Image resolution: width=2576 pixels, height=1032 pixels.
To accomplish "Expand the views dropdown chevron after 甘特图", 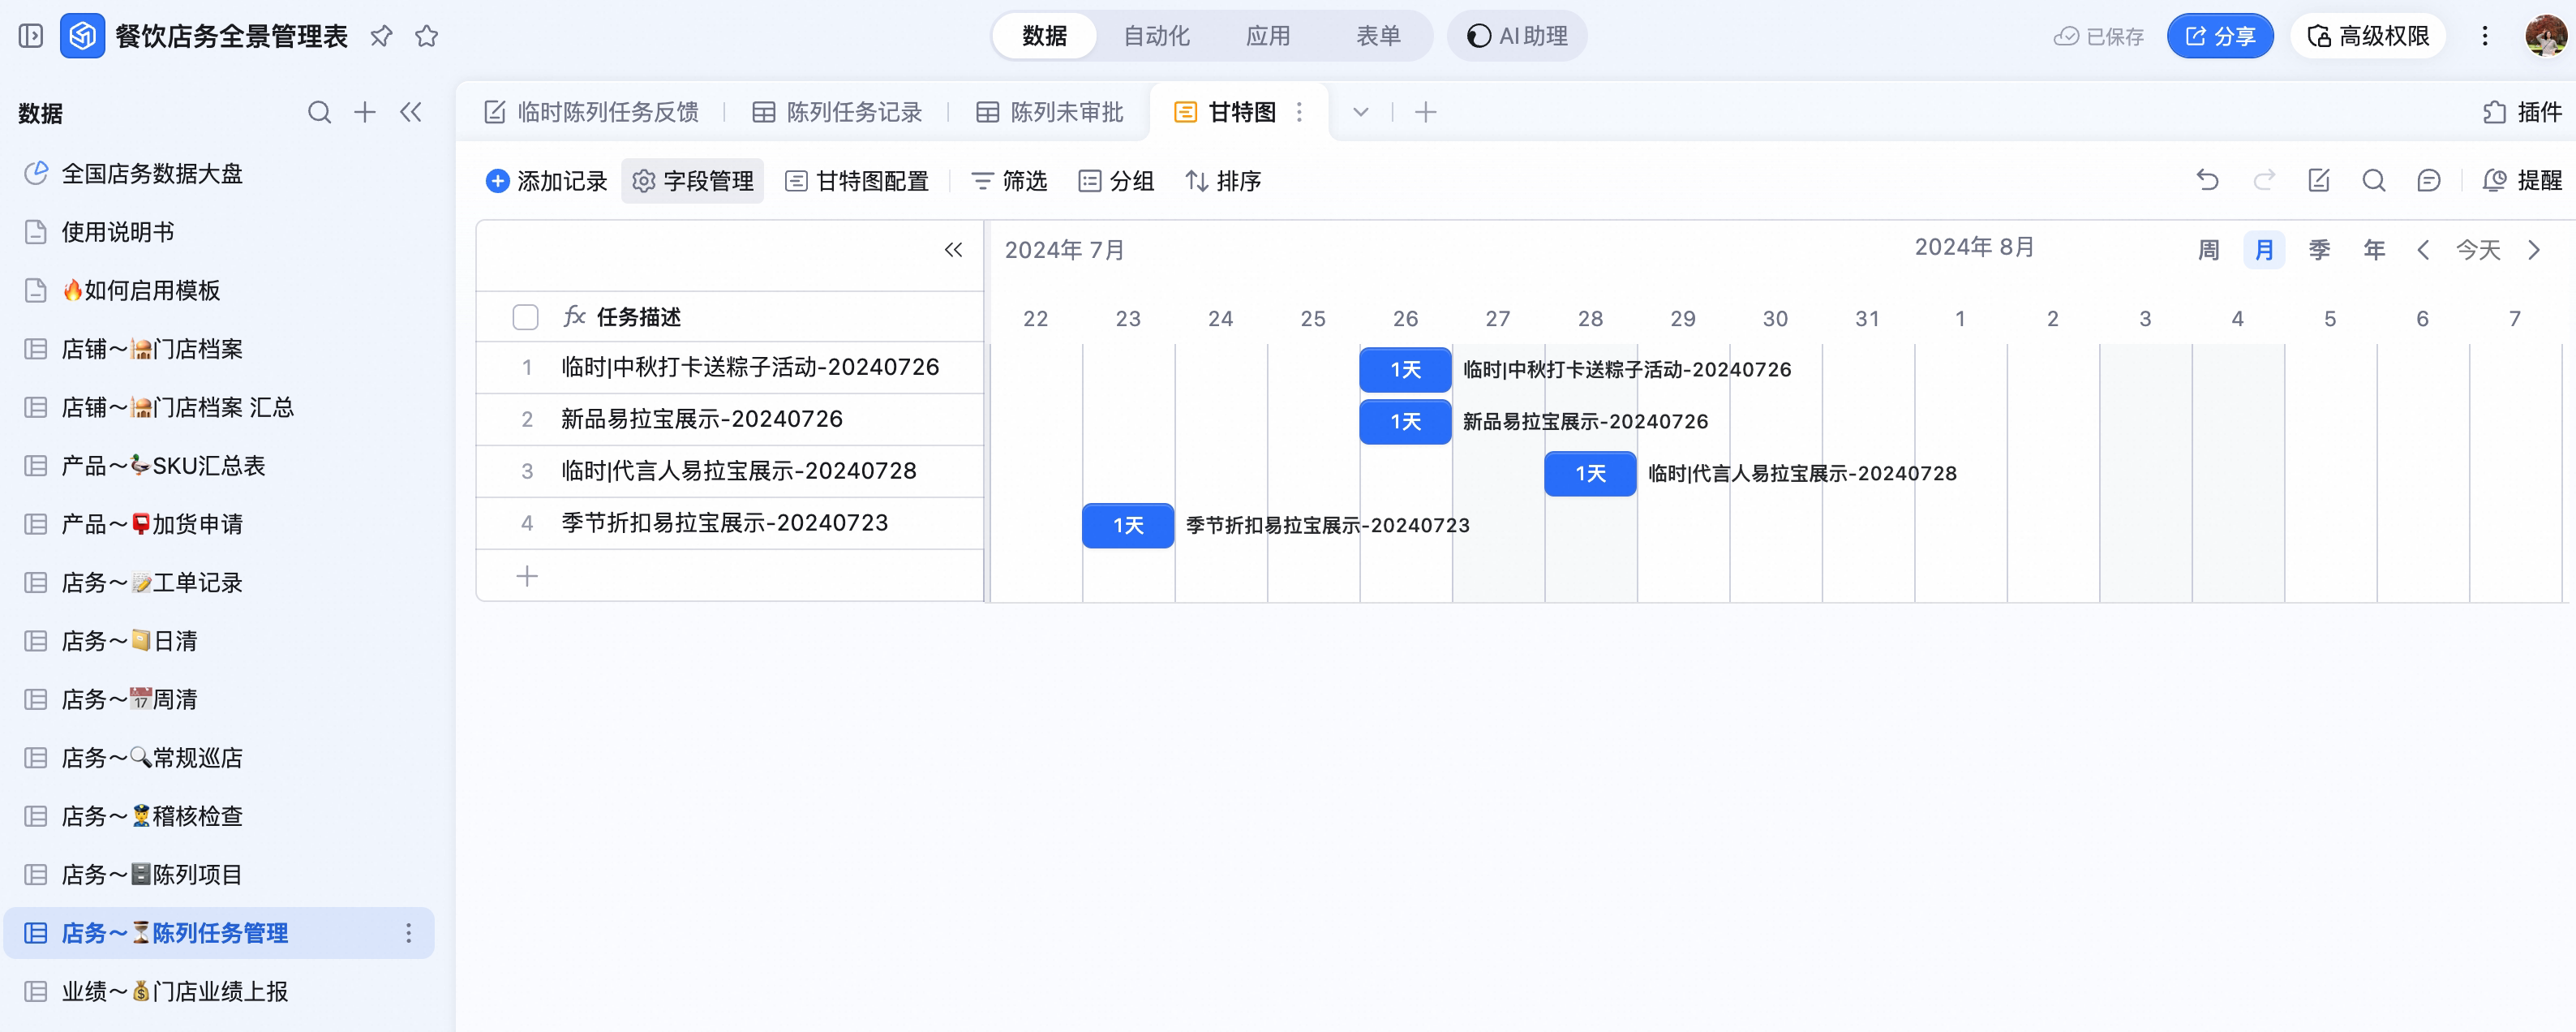I will click(x=1360, y=112).
